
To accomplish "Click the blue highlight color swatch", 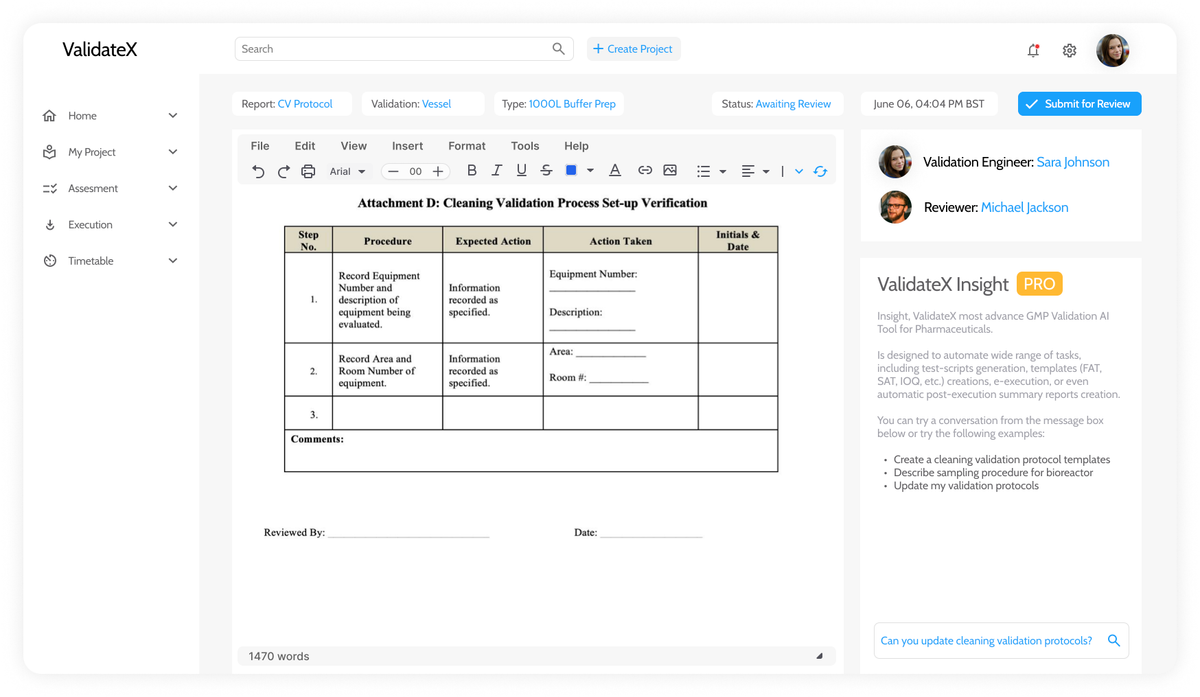I will click(x=571, y=171).
